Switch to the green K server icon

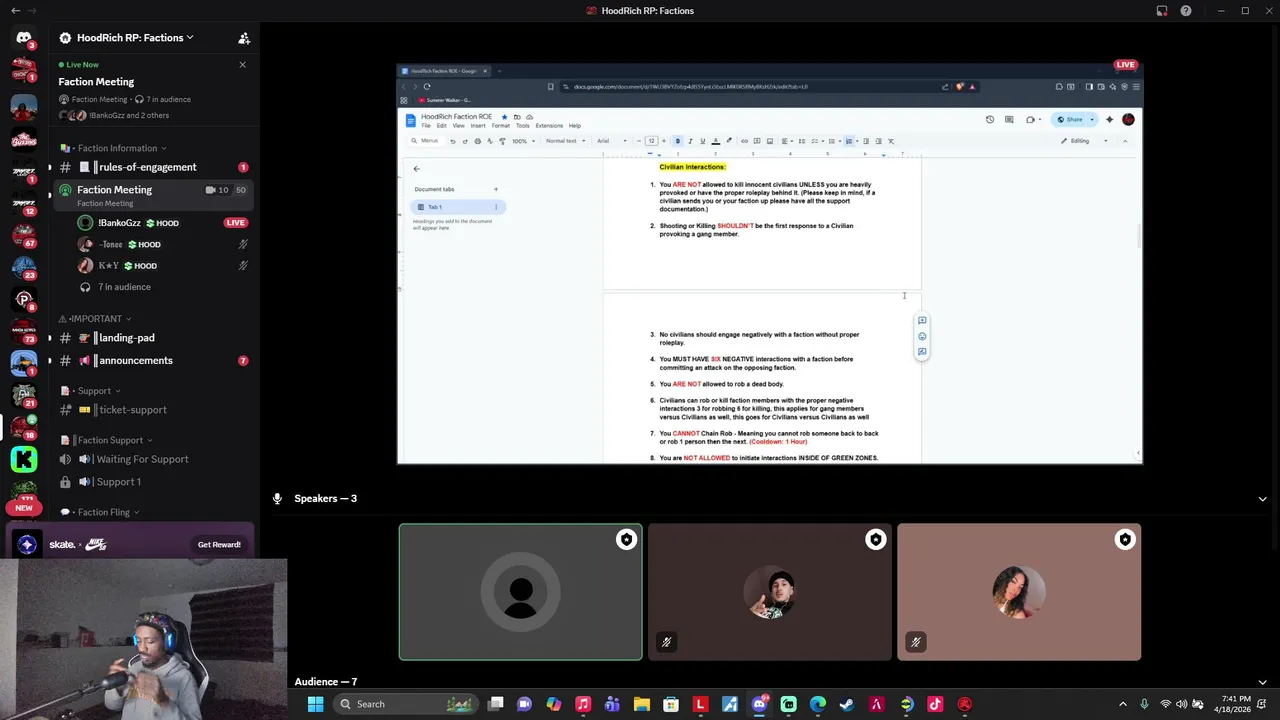(24, 459)
